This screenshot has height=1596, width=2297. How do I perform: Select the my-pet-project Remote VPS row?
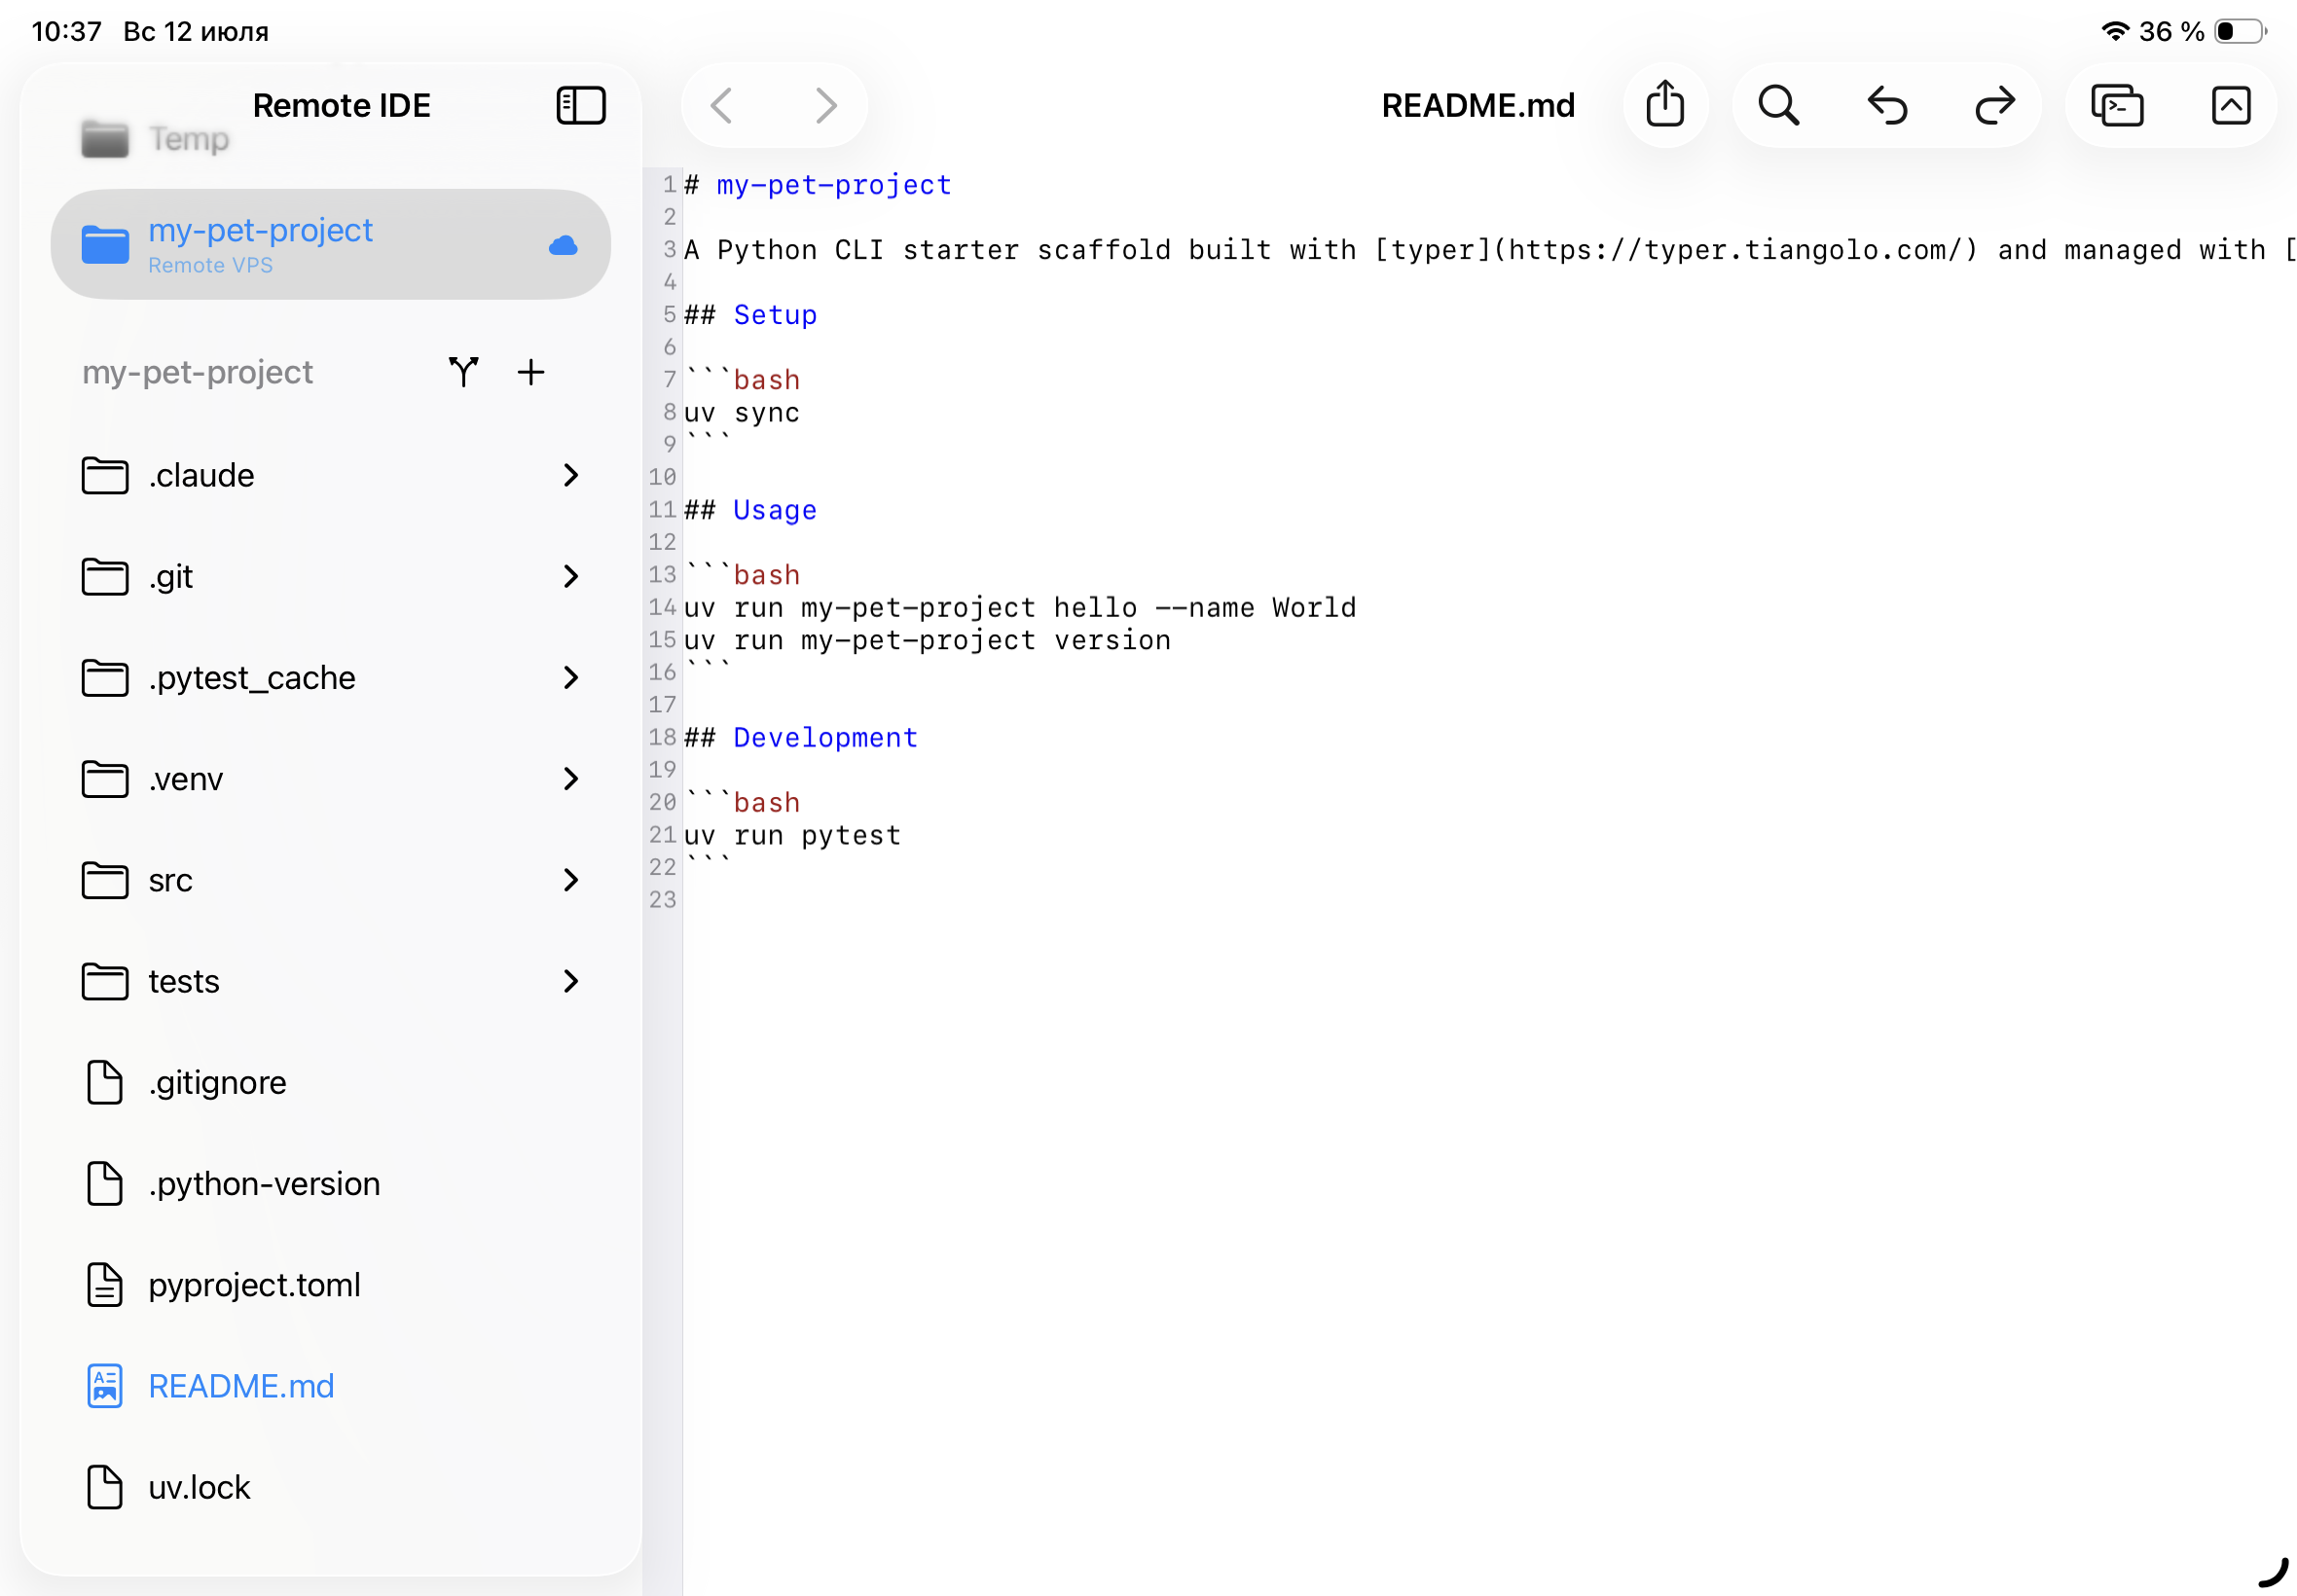point(331,244)
